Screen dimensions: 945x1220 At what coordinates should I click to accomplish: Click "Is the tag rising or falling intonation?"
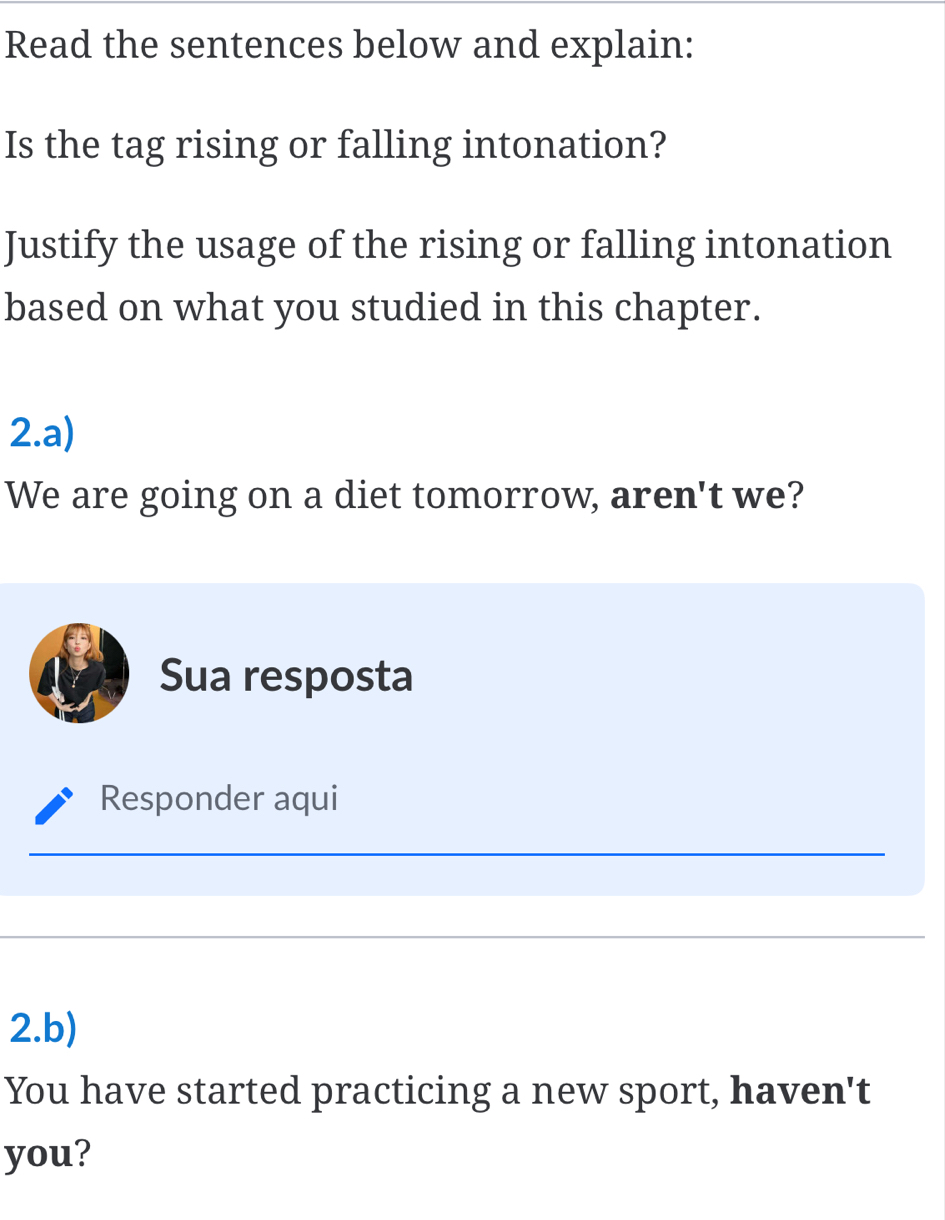[x=336, y=145]
